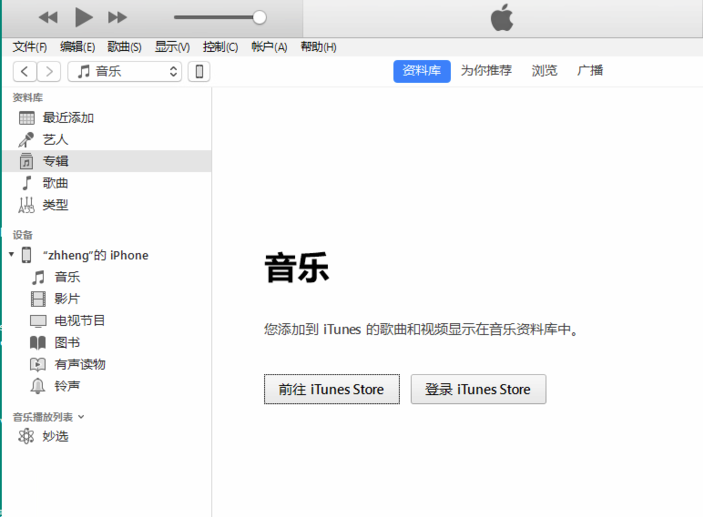Select "zhheng"的 iPhone device name

(95, 255)
